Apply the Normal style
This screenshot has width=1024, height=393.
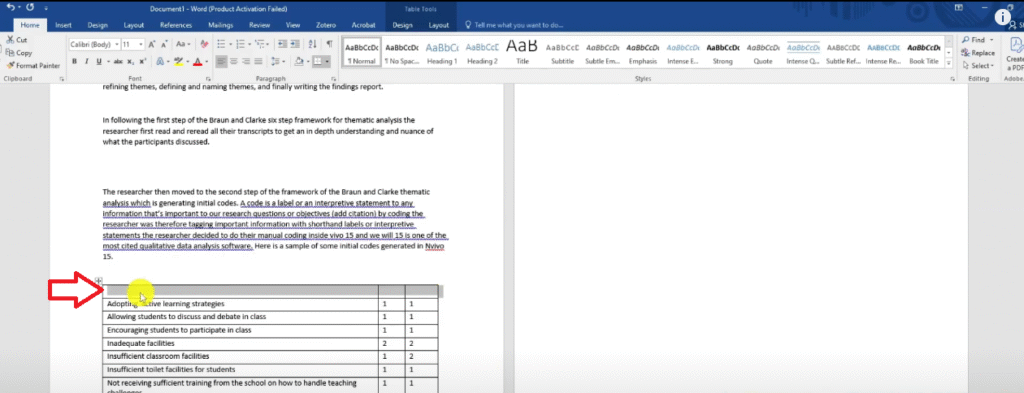361,52
